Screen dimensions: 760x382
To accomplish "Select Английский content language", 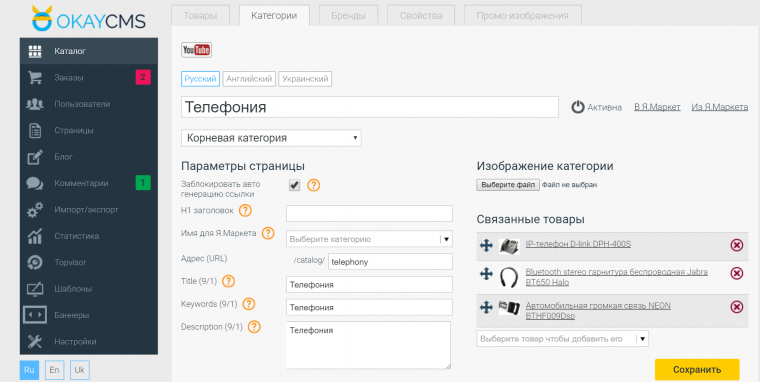I will tap(249, 79).
